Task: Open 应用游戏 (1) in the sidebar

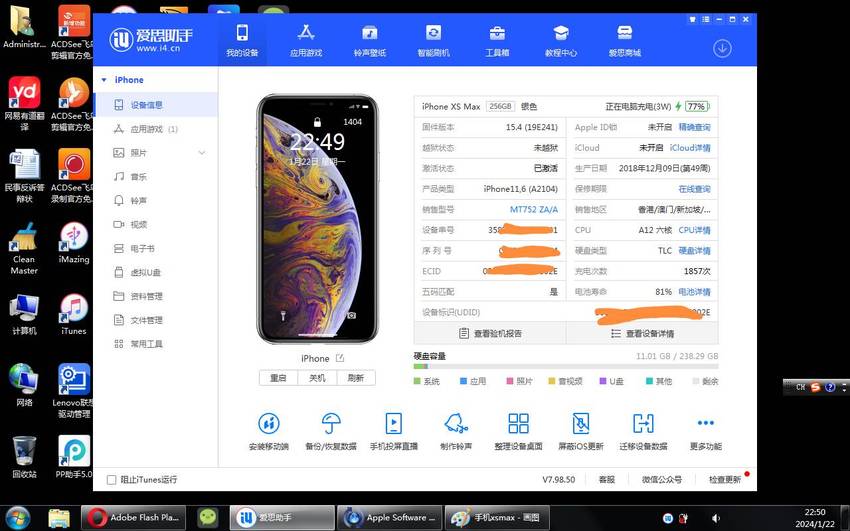Action: pos(156,129)
